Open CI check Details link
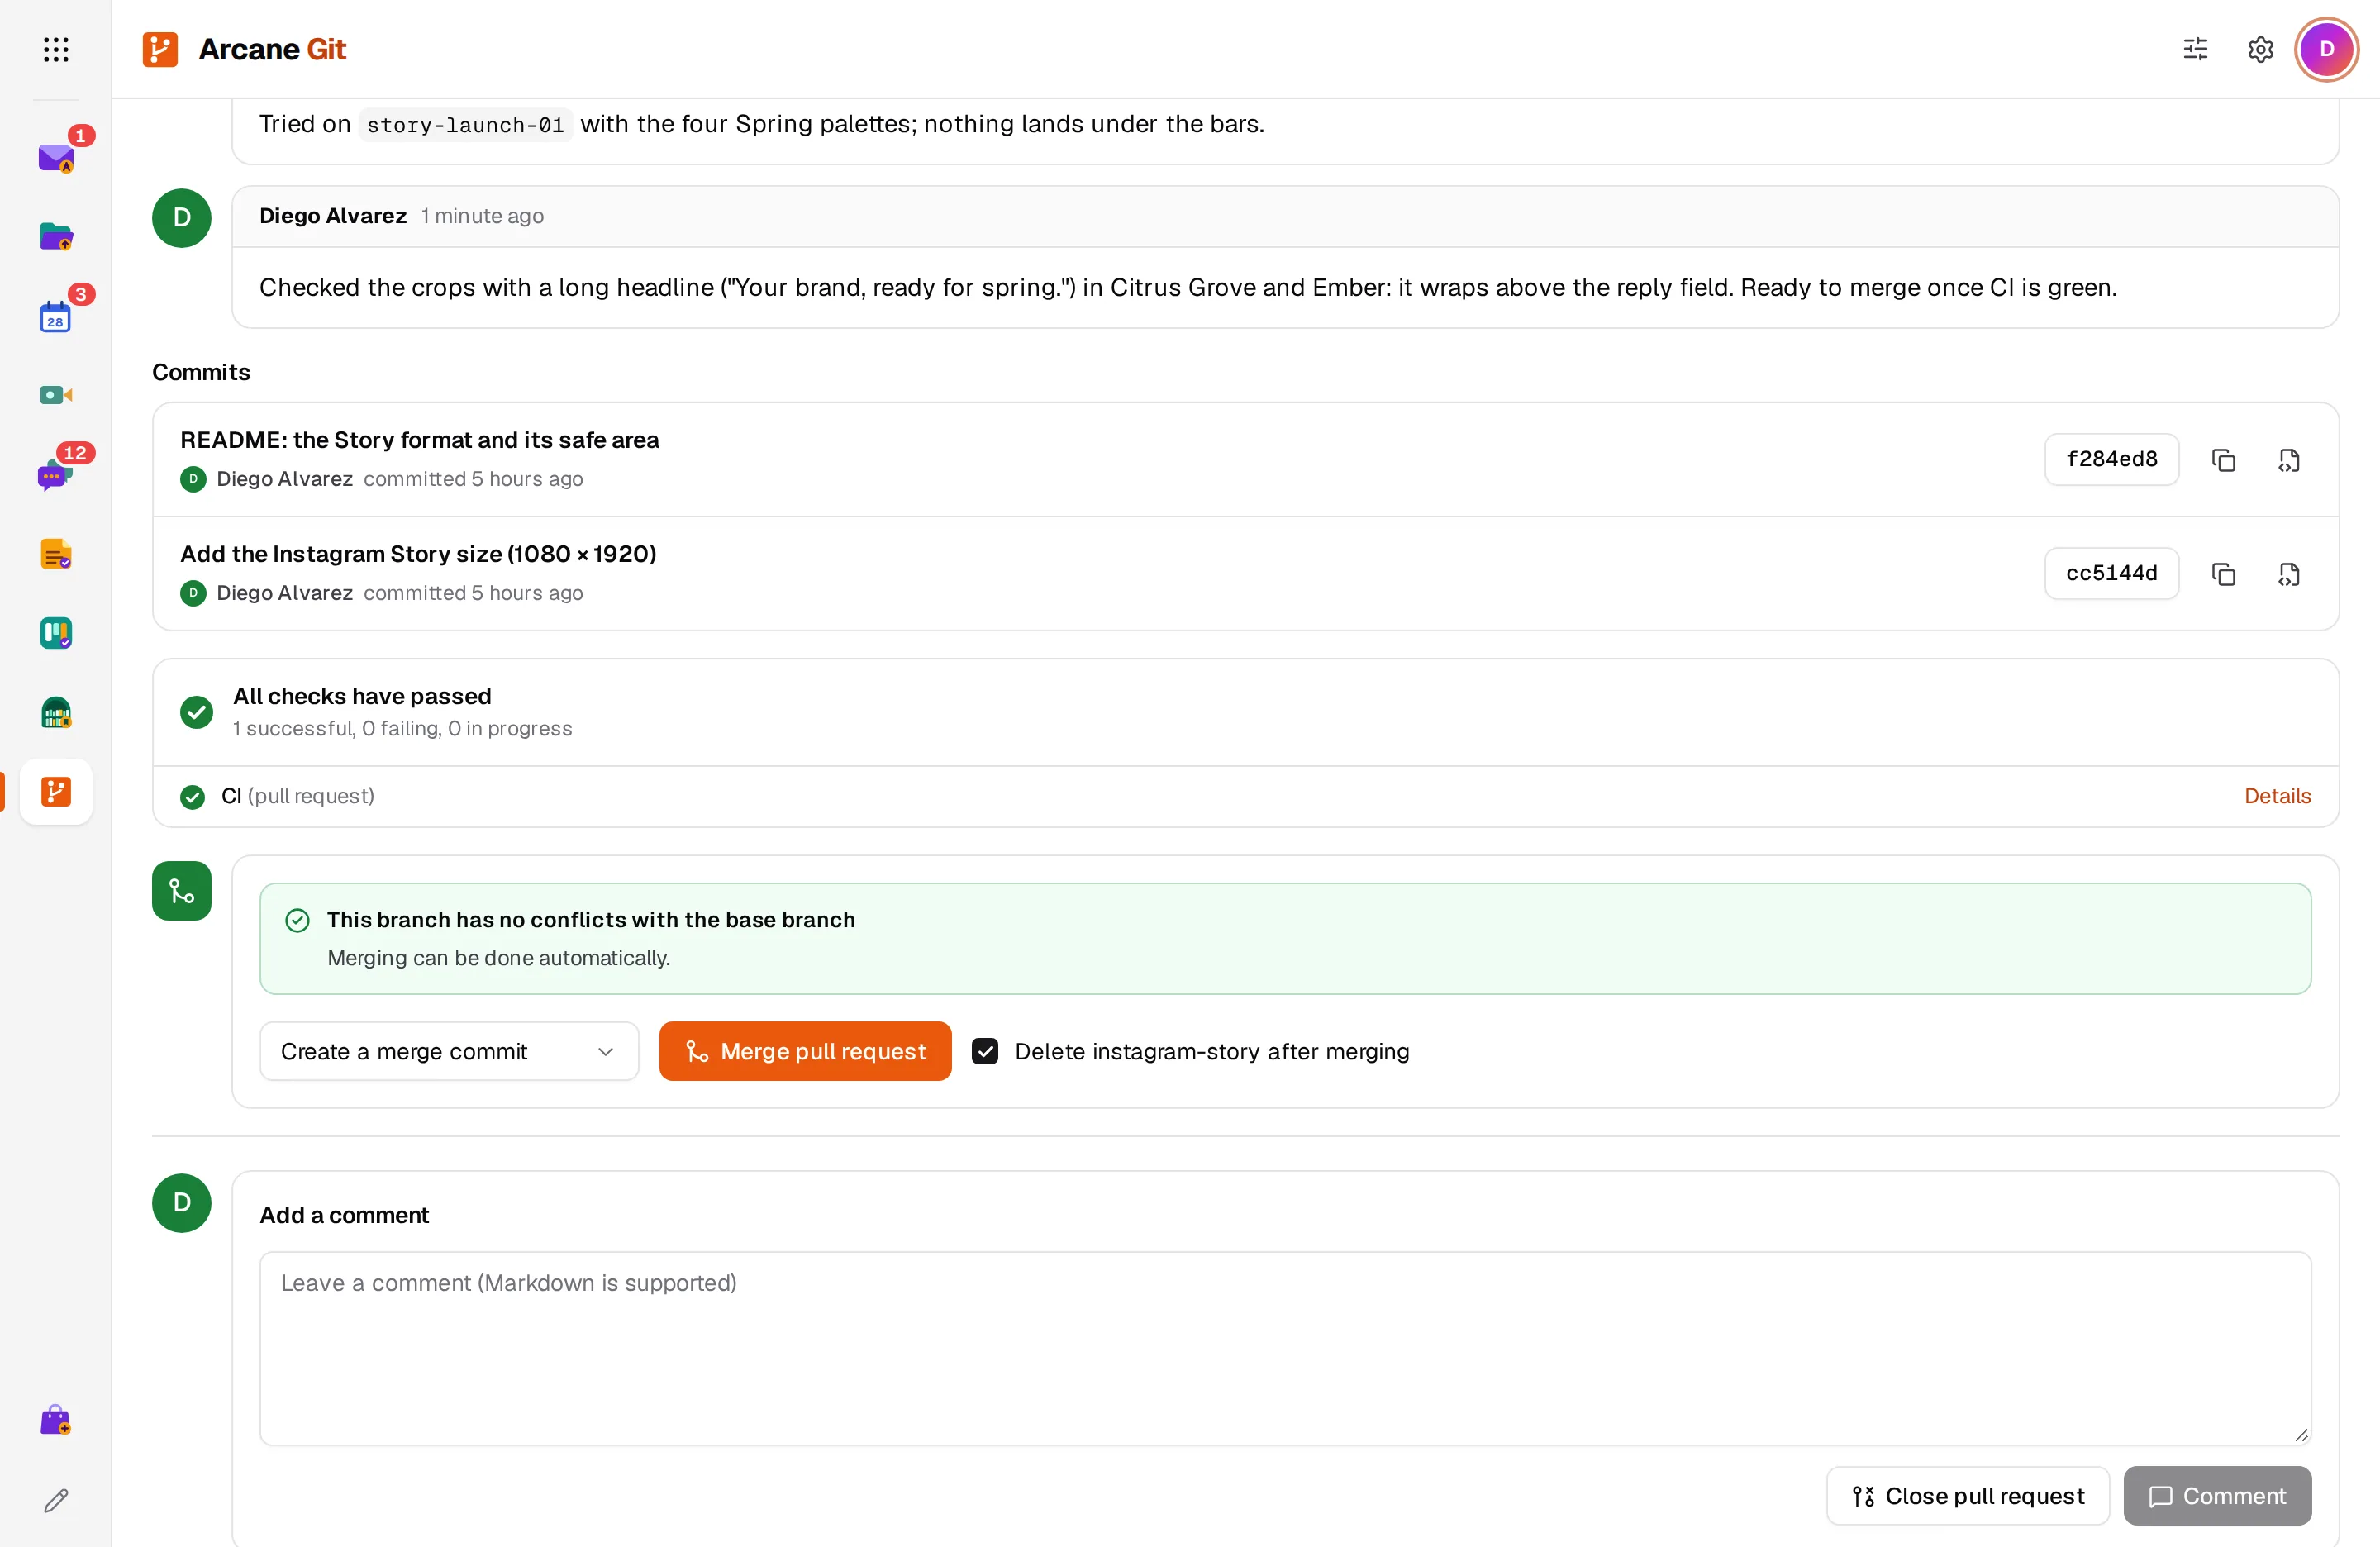The height and width of the screenshot is (1547, 2380). click(x=2277, y=796)
